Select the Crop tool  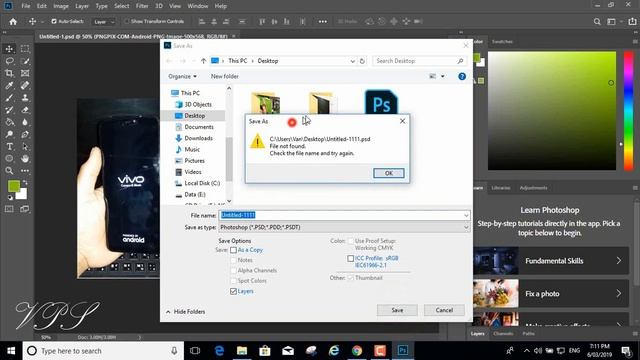pyautogui.click(x=9, y=73)
